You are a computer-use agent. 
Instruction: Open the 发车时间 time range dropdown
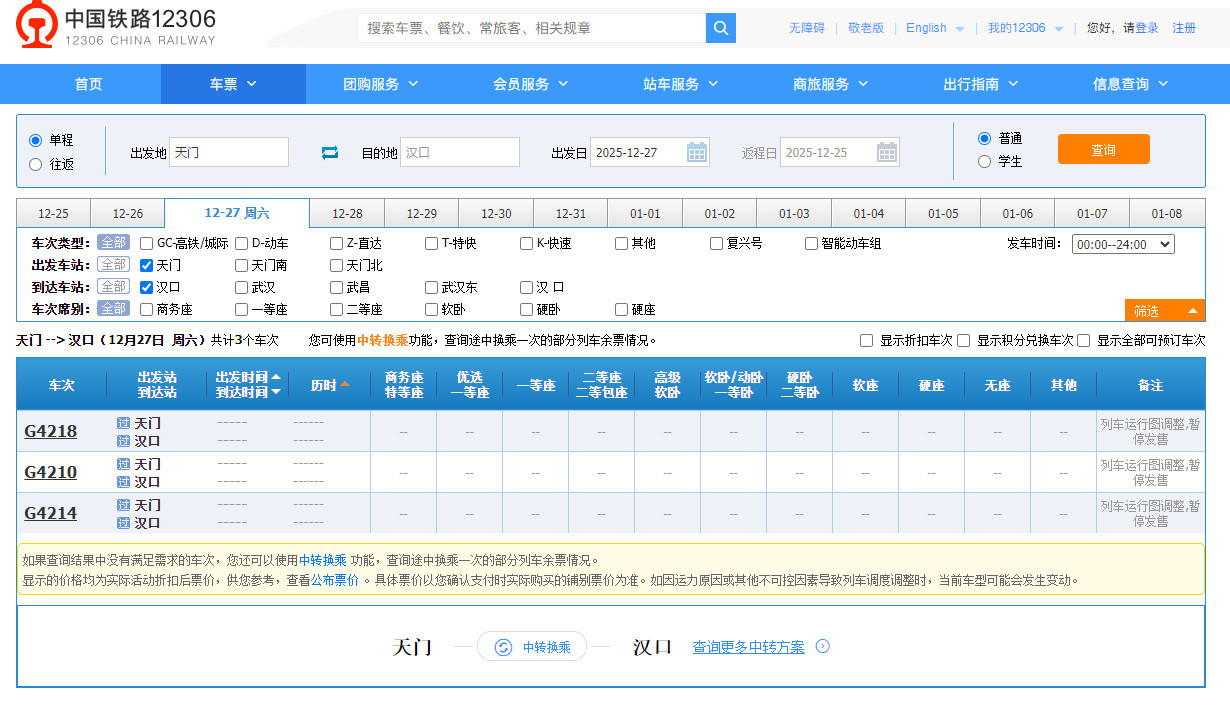1122,244
